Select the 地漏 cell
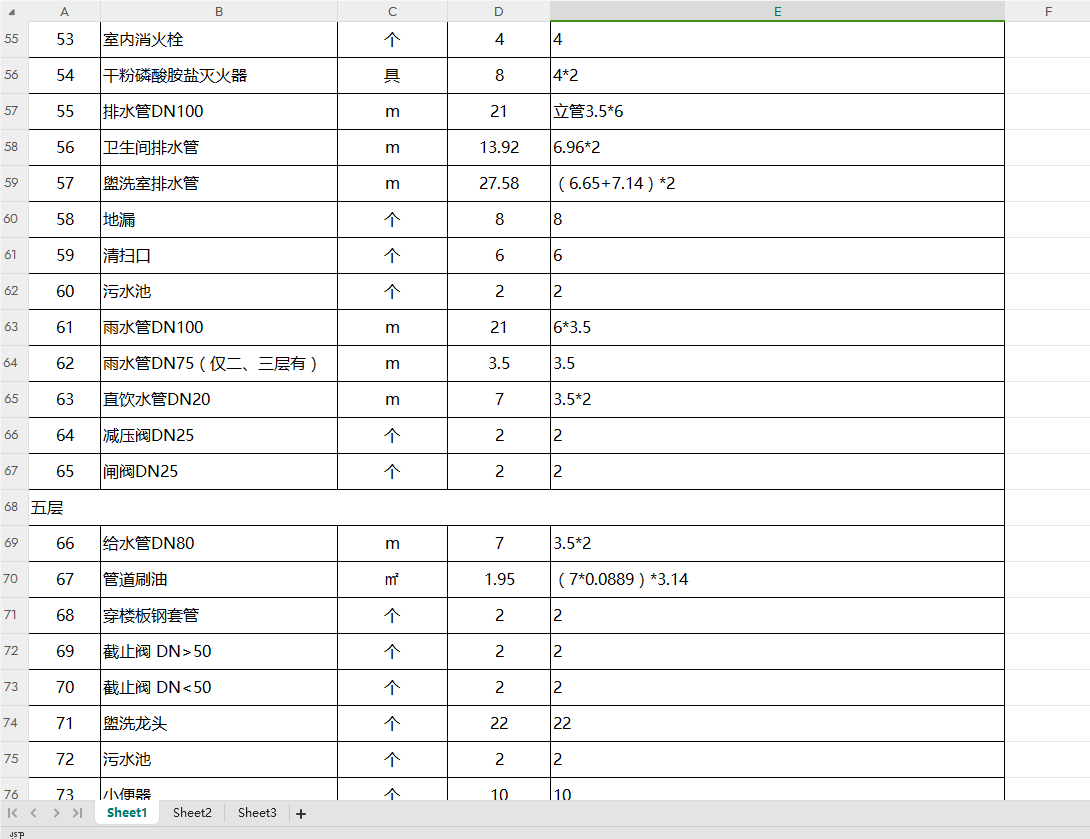The width and height of the screenshot is (1090, 839). pyautogui.click(x=219, y=220)
